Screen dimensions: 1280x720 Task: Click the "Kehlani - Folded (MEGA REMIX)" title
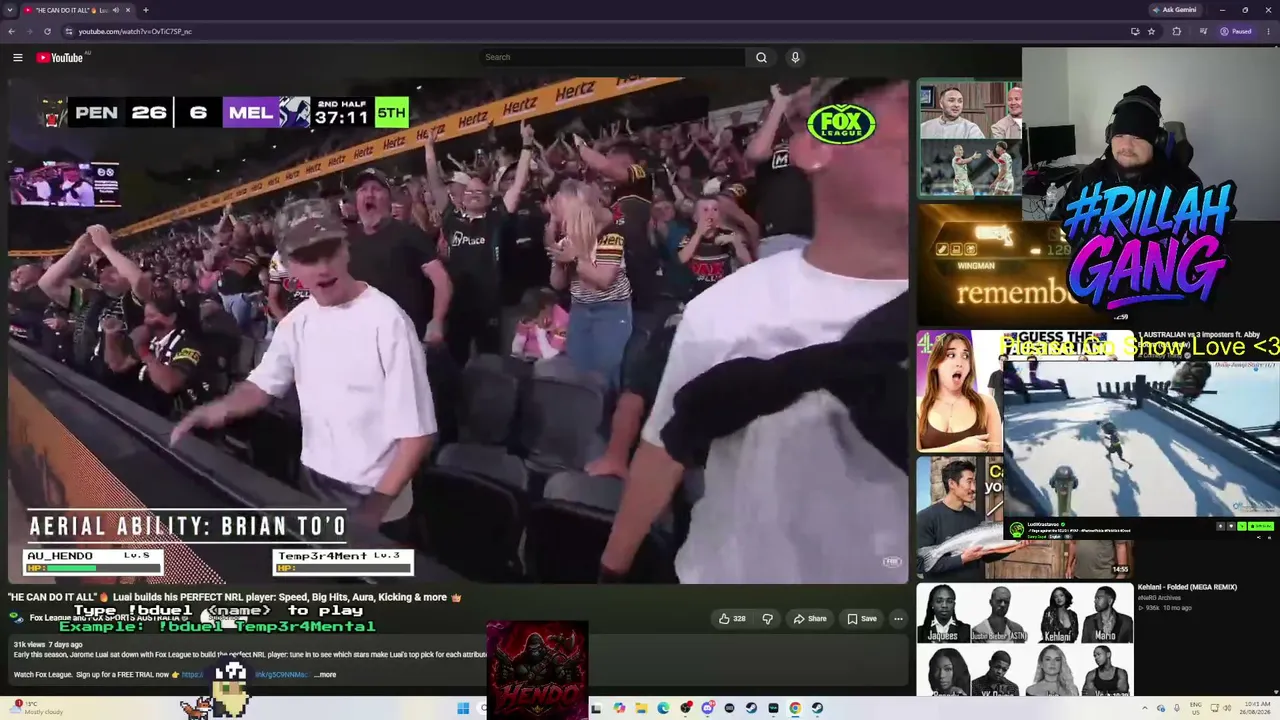pos(1187,588)
